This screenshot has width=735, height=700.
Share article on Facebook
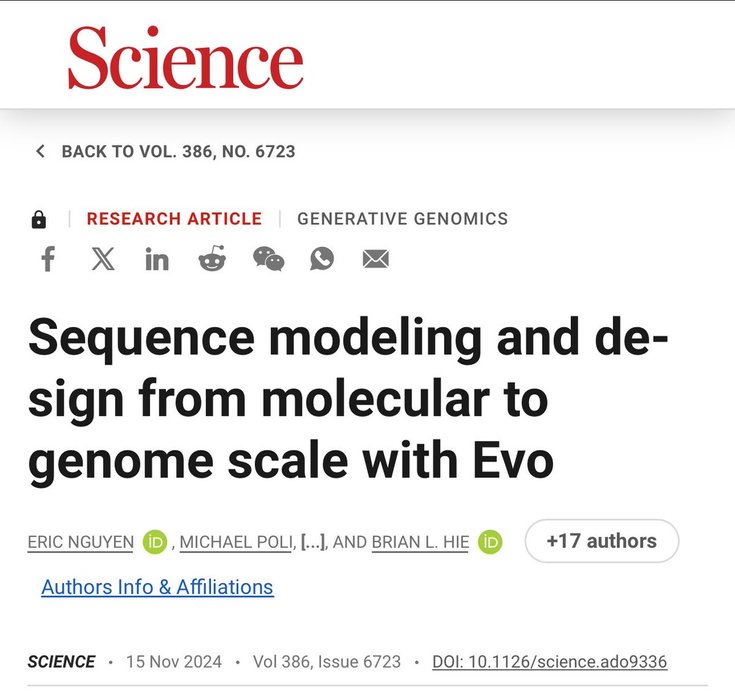(47, 260)
